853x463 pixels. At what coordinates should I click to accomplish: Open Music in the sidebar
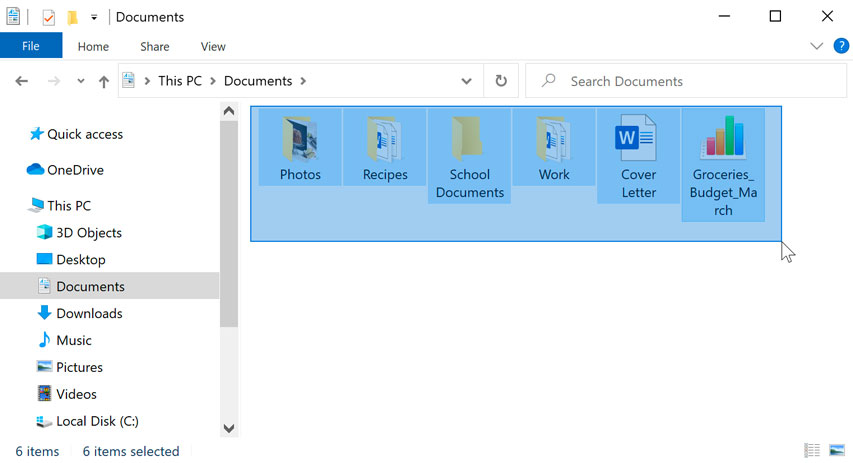click(64, 340)
